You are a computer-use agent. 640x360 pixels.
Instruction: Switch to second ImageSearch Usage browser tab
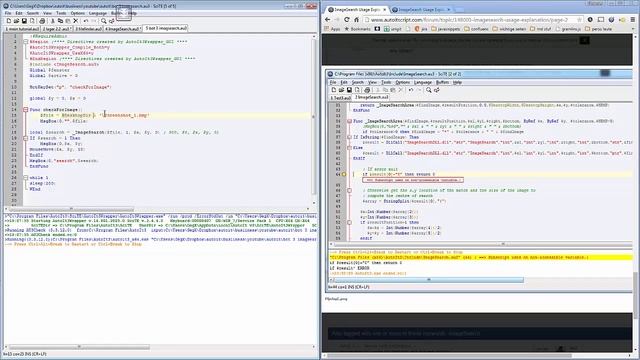click(x=421, y=9)
